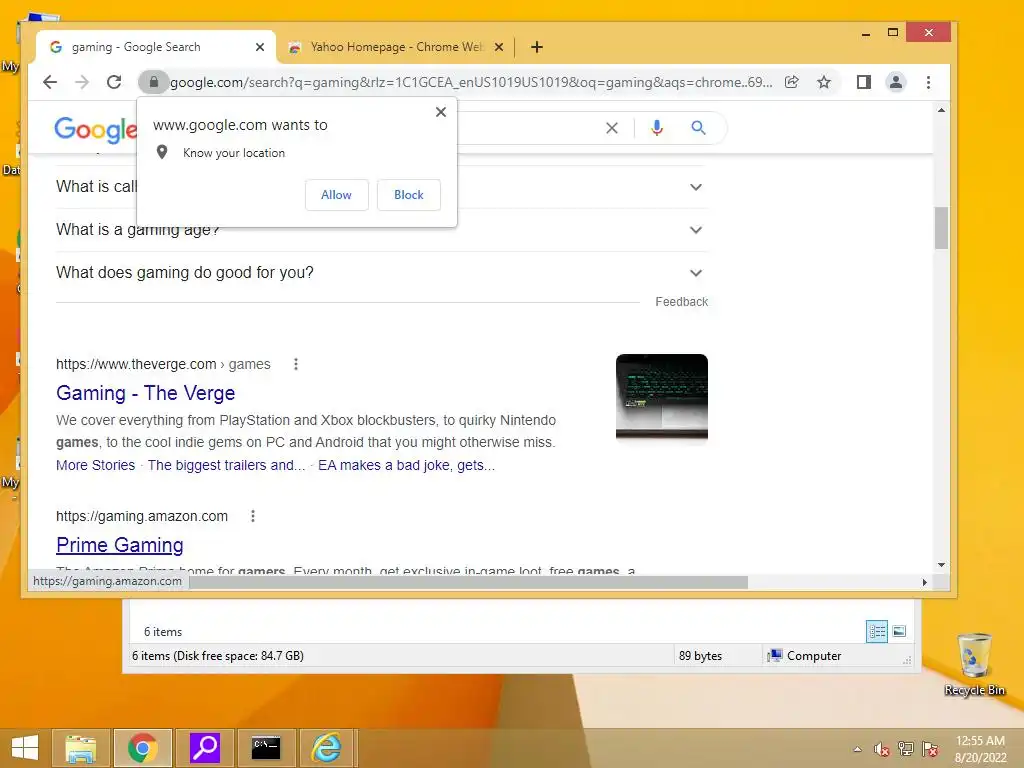Close the Yahoo Homepage tab

pos(499,47)
